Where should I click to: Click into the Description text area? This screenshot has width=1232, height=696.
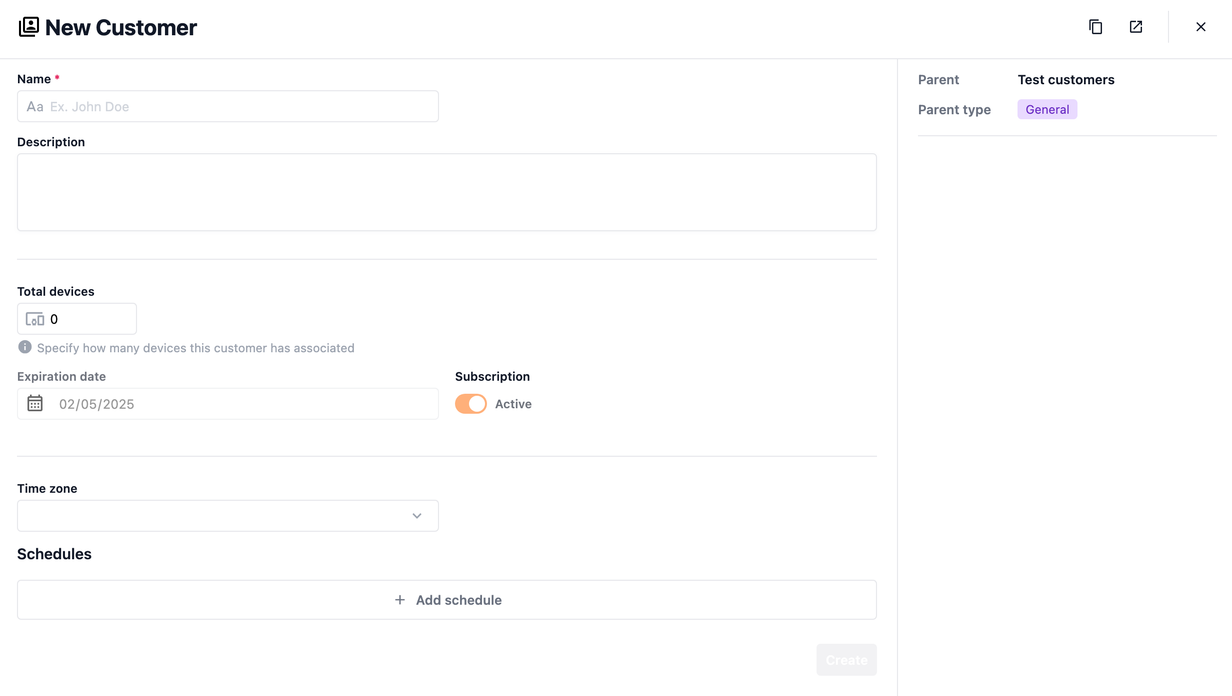coord(446,192)
